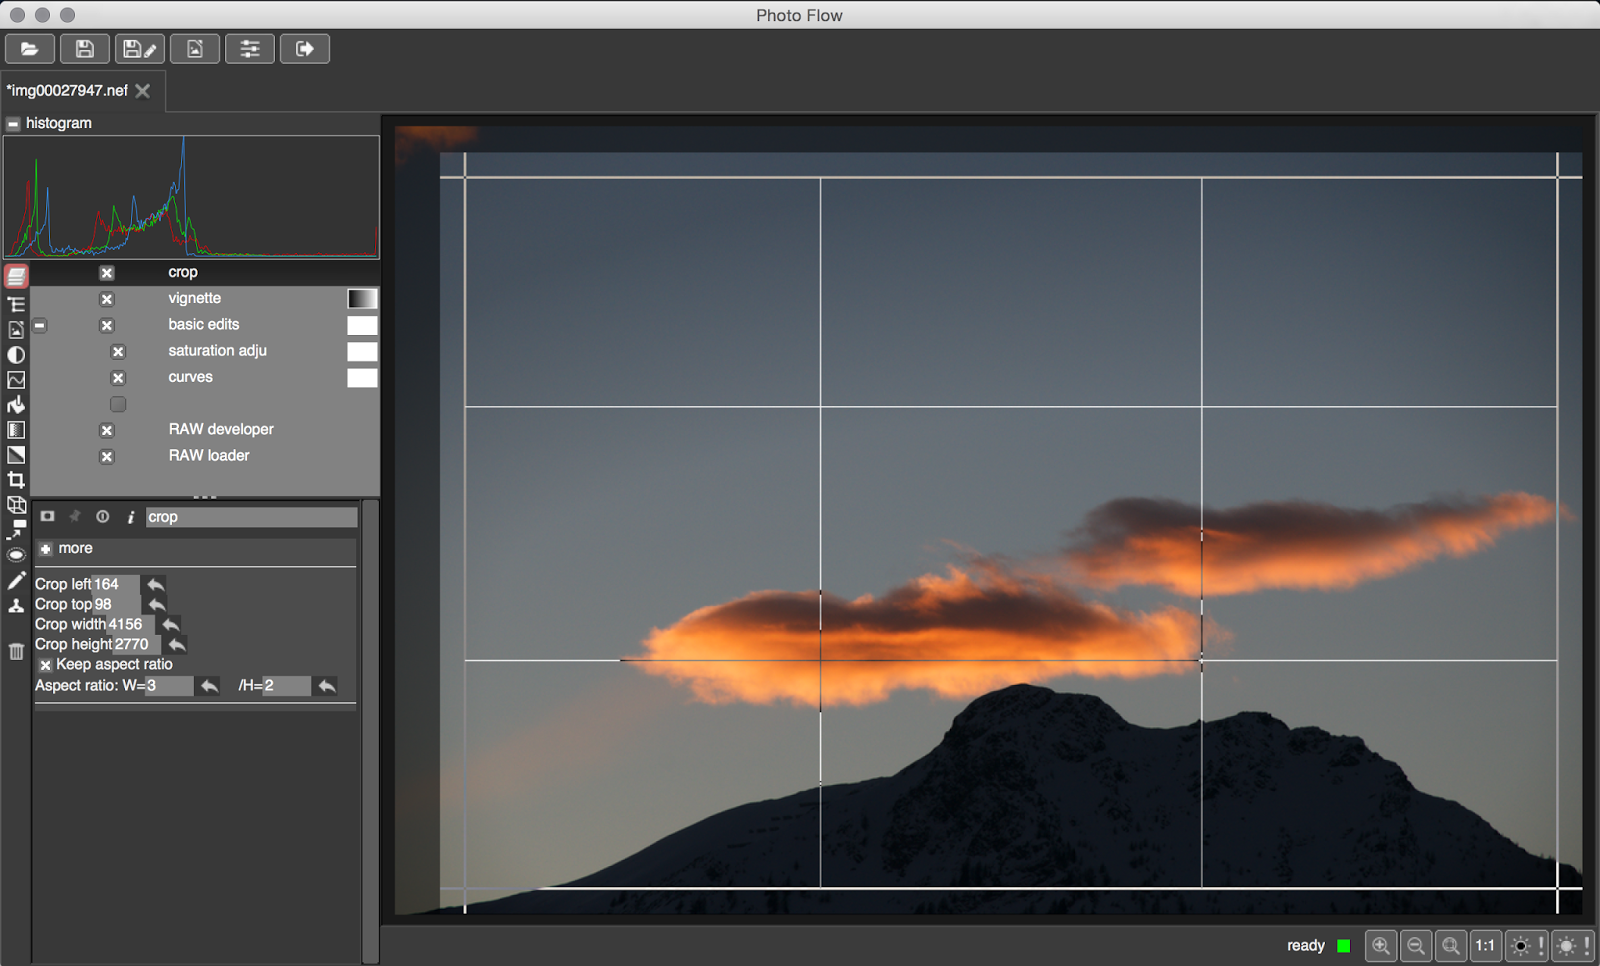Select the pencil draw tool icon

16,581
